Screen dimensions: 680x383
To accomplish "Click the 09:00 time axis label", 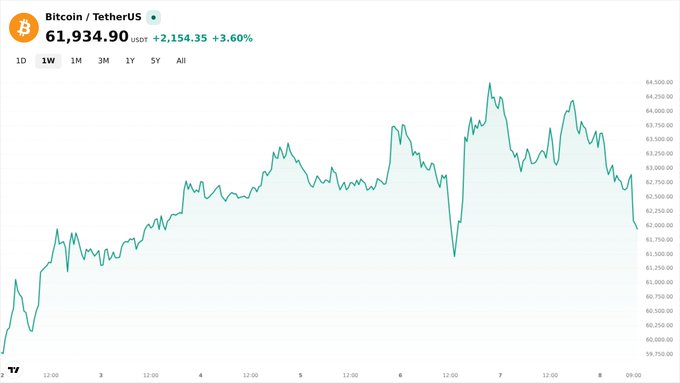I will pos(633,375).
